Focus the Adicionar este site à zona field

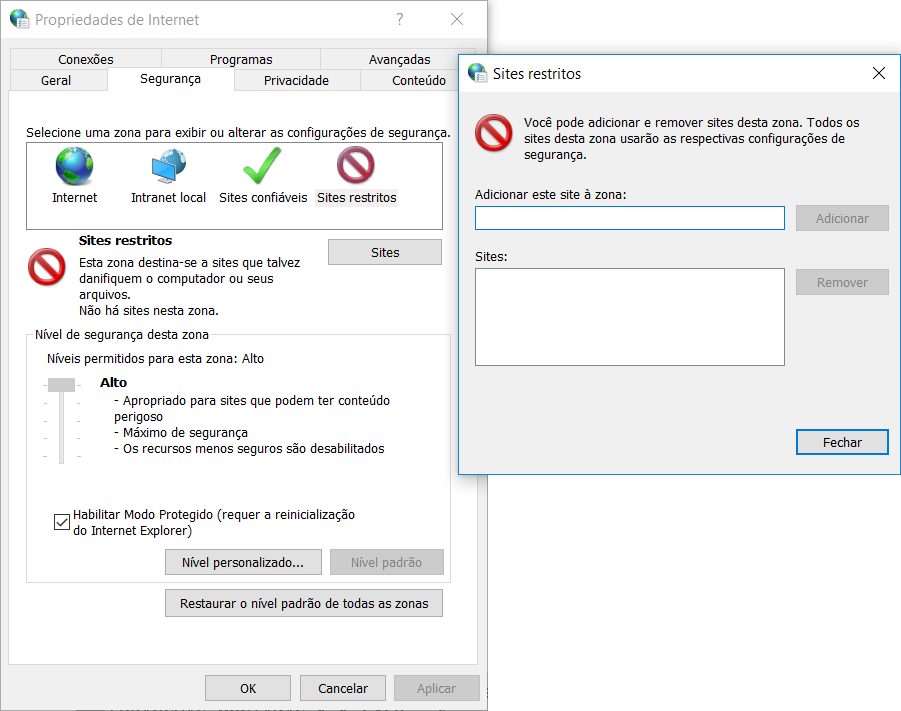coord(629,218)
